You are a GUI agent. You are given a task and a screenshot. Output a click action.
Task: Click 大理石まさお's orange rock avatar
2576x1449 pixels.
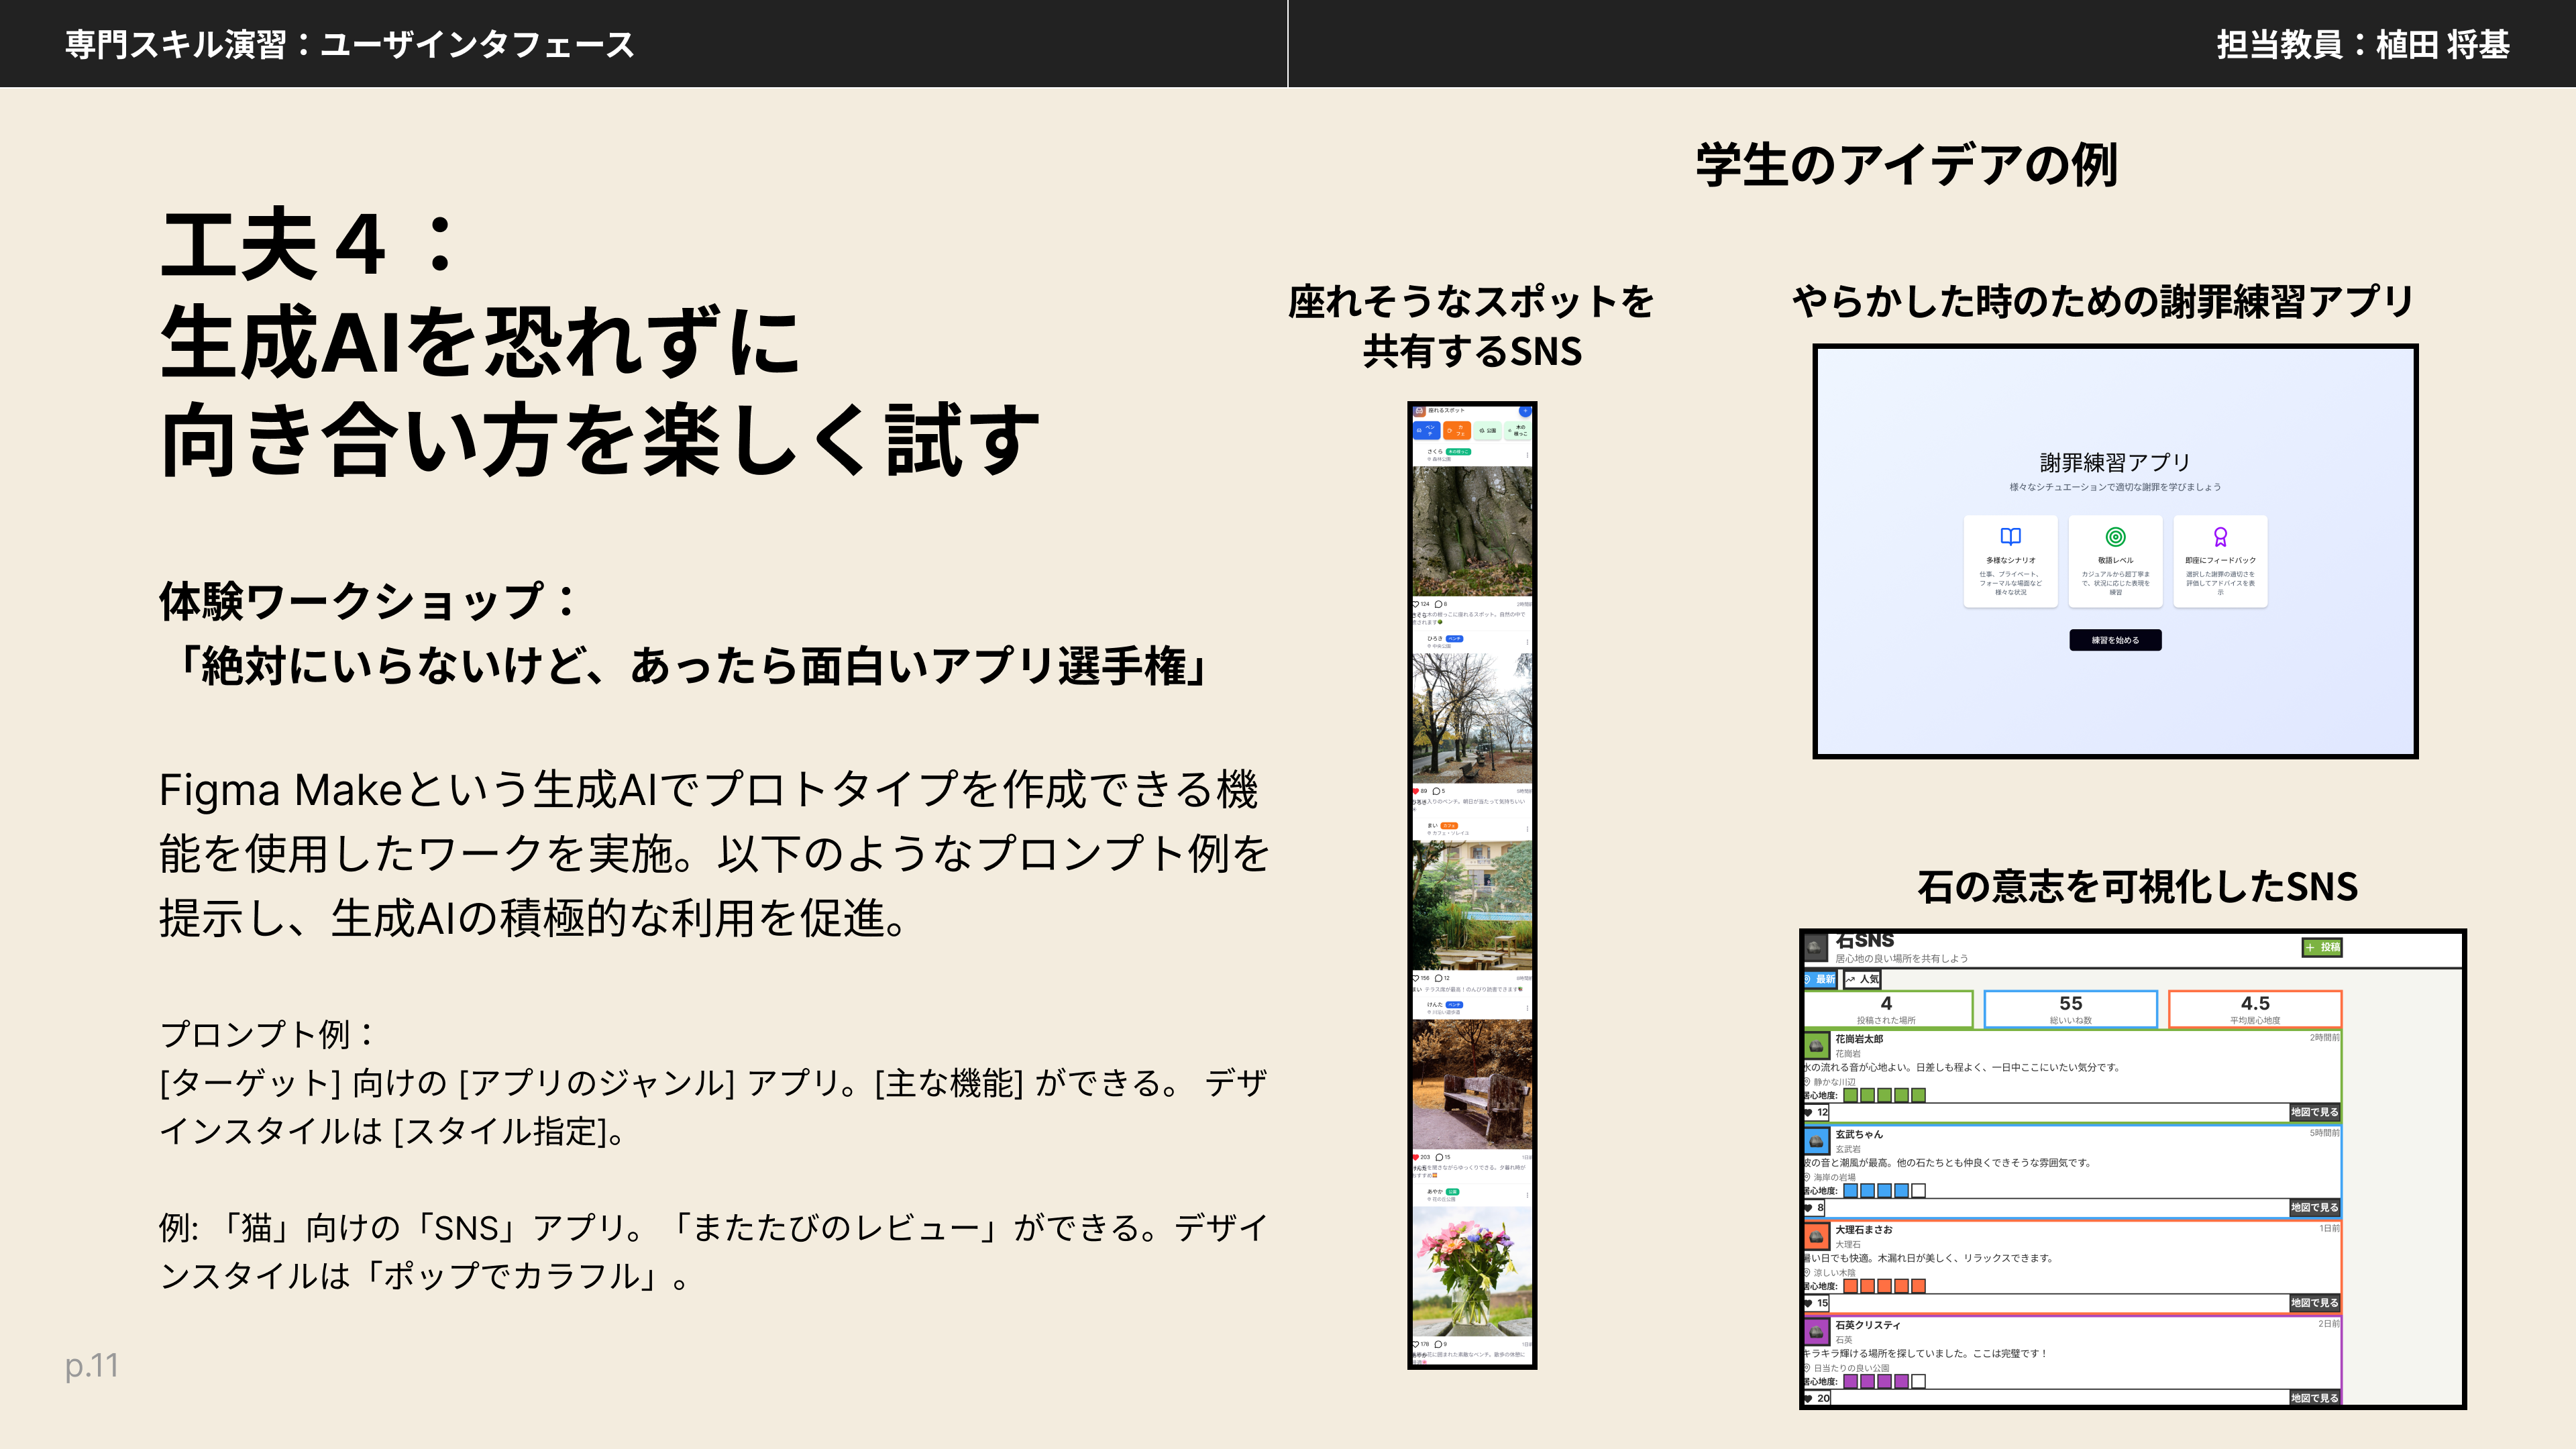tap(1816, 1236)
